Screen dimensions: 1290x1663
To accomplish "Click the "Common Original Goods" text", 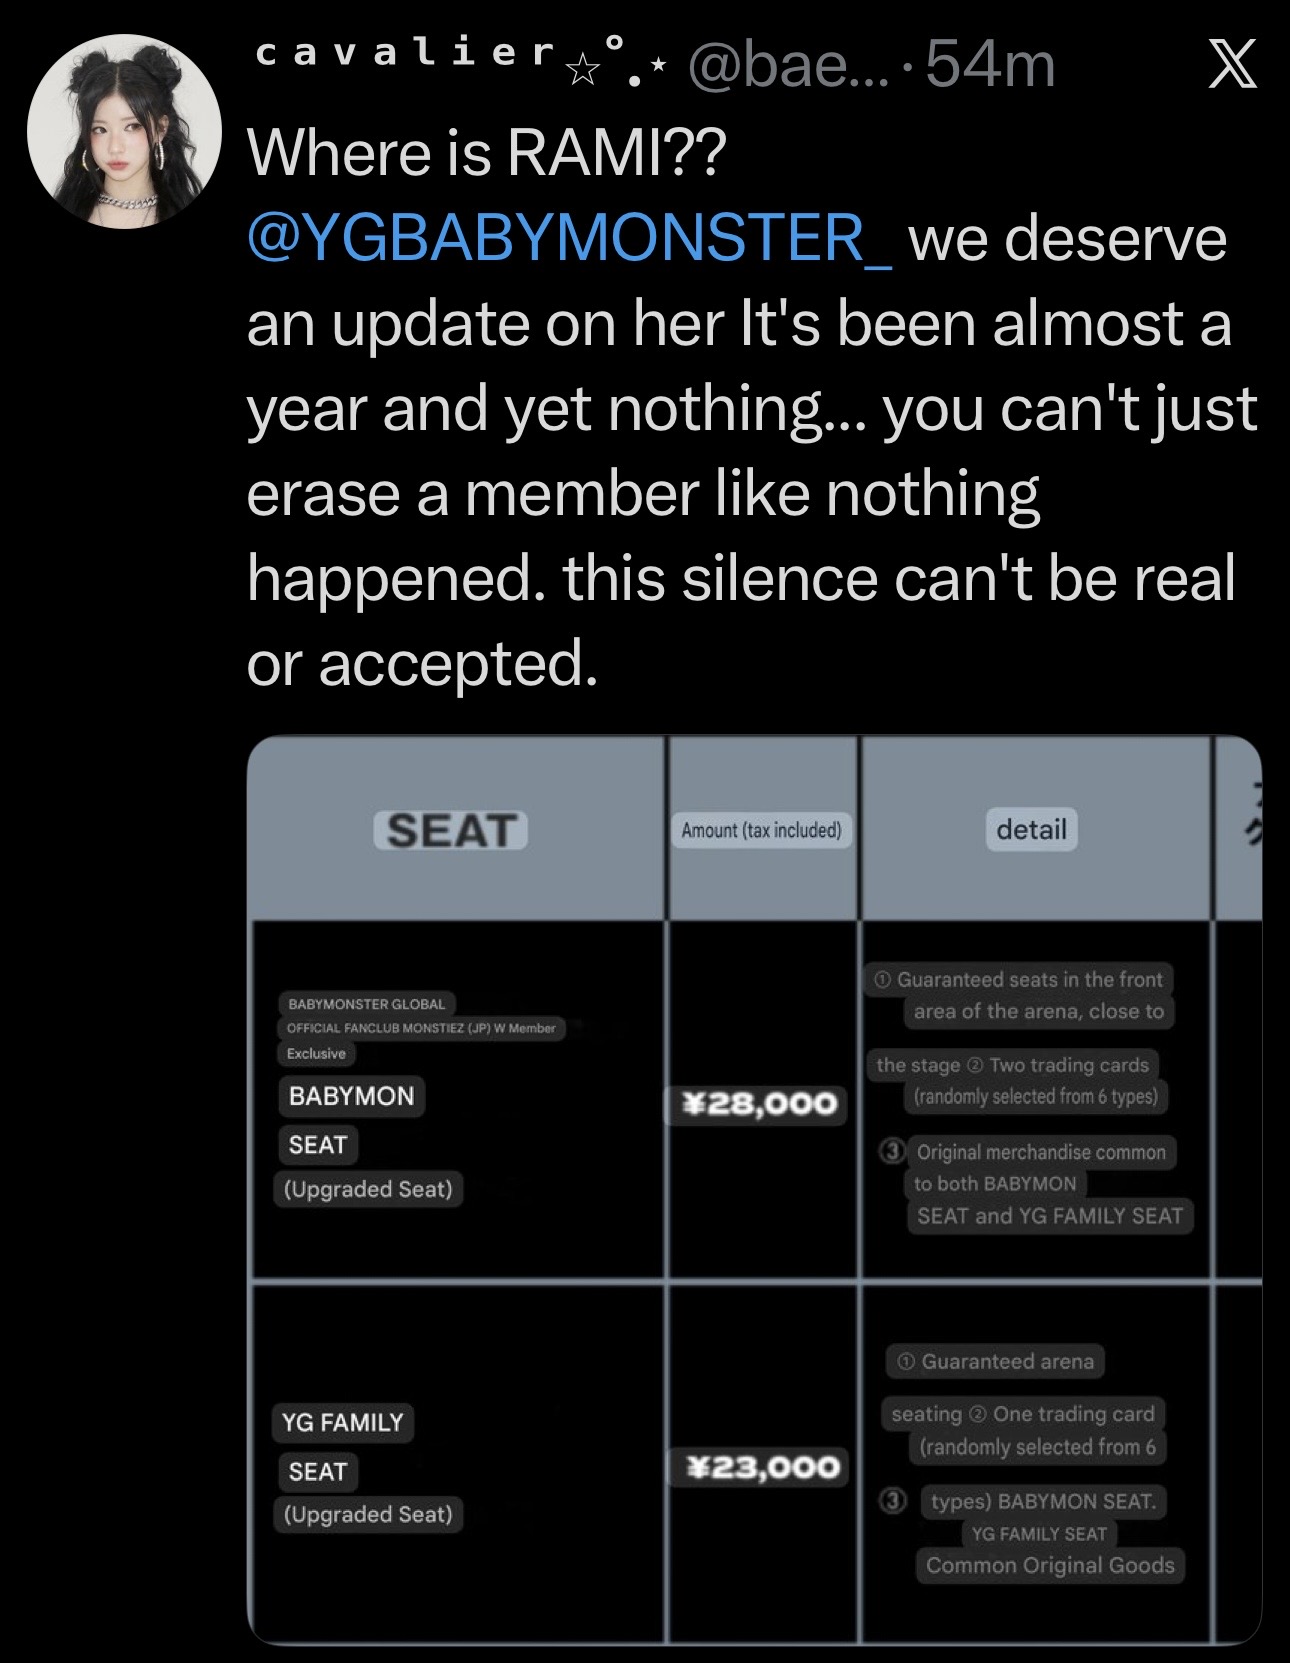I will pyautogui.click(x=1050, y=1565).
